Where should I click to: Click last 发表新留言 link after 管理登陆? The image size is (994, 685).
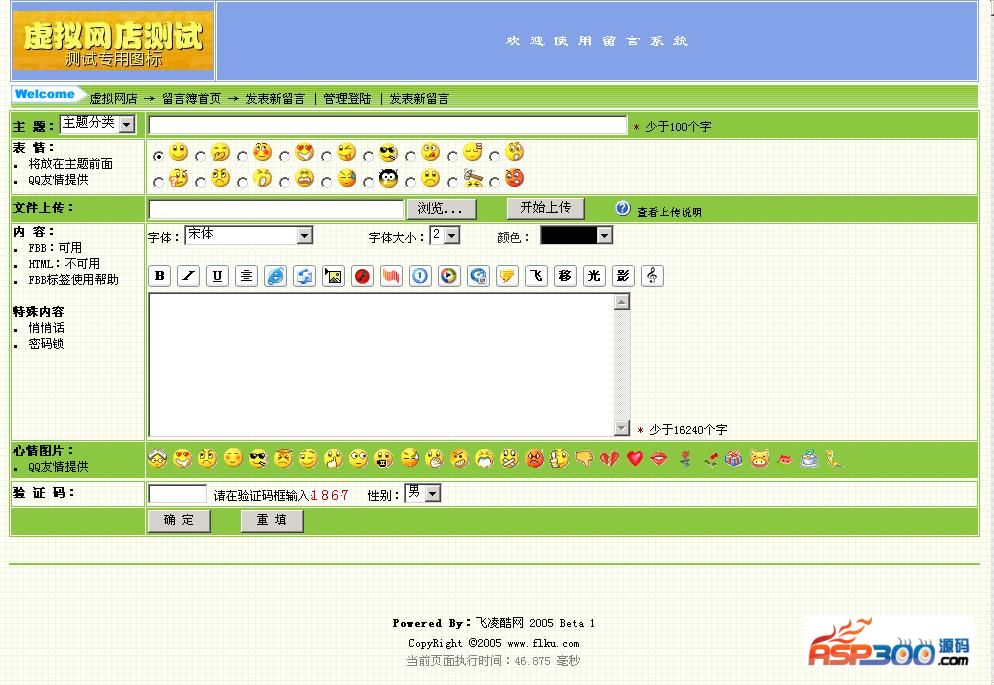pyautogui.click(x=419, y=99)
